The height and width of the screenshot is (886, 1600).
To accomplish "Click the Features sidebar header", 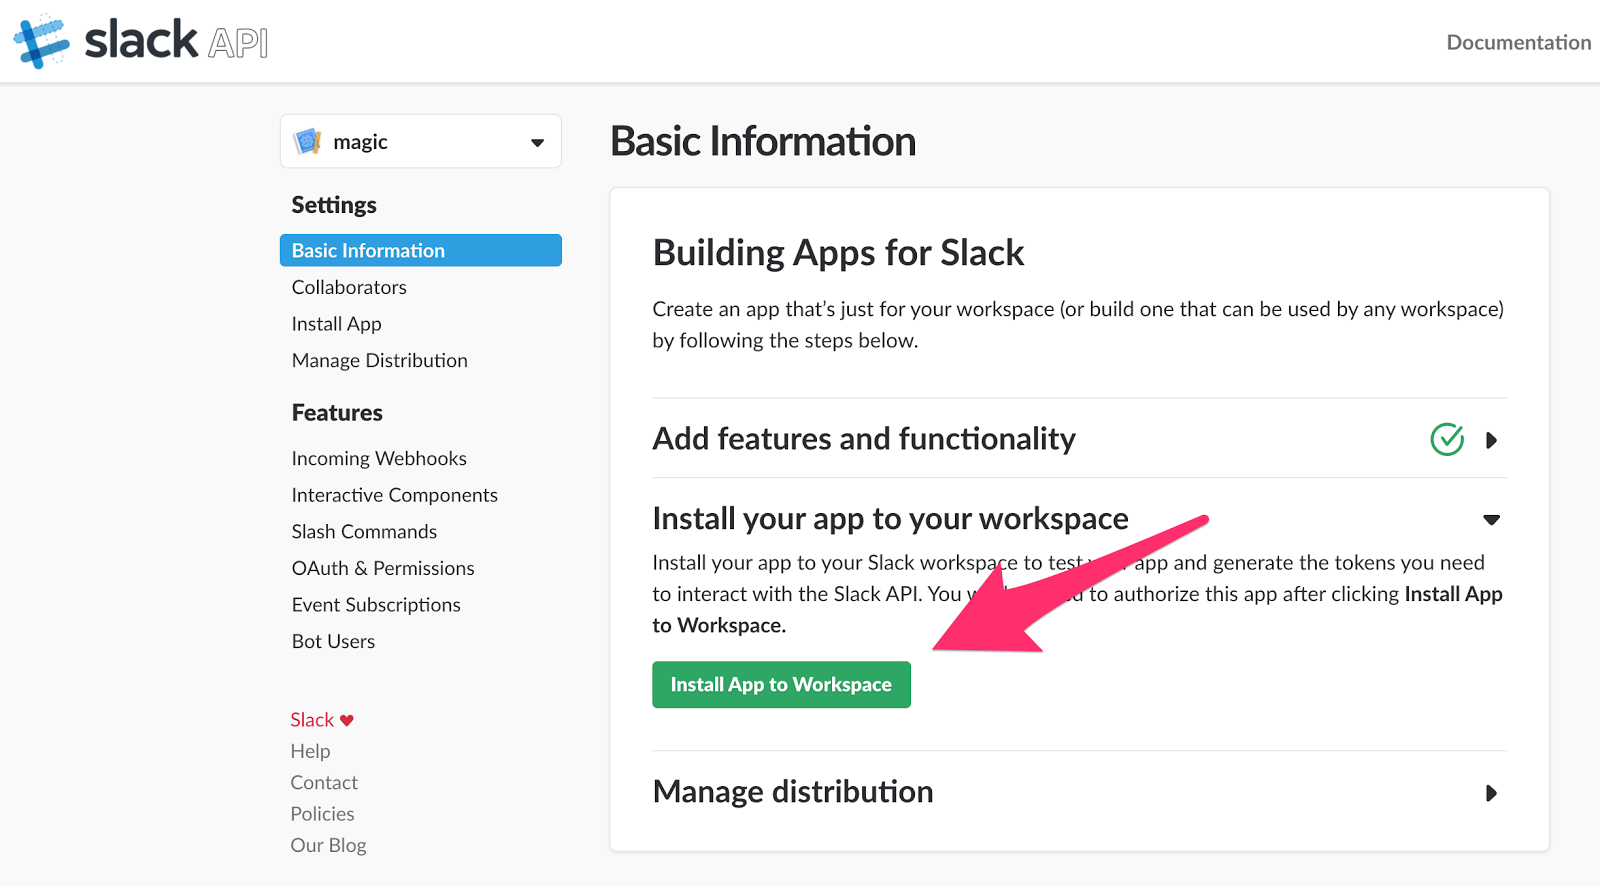I will 337,413.
